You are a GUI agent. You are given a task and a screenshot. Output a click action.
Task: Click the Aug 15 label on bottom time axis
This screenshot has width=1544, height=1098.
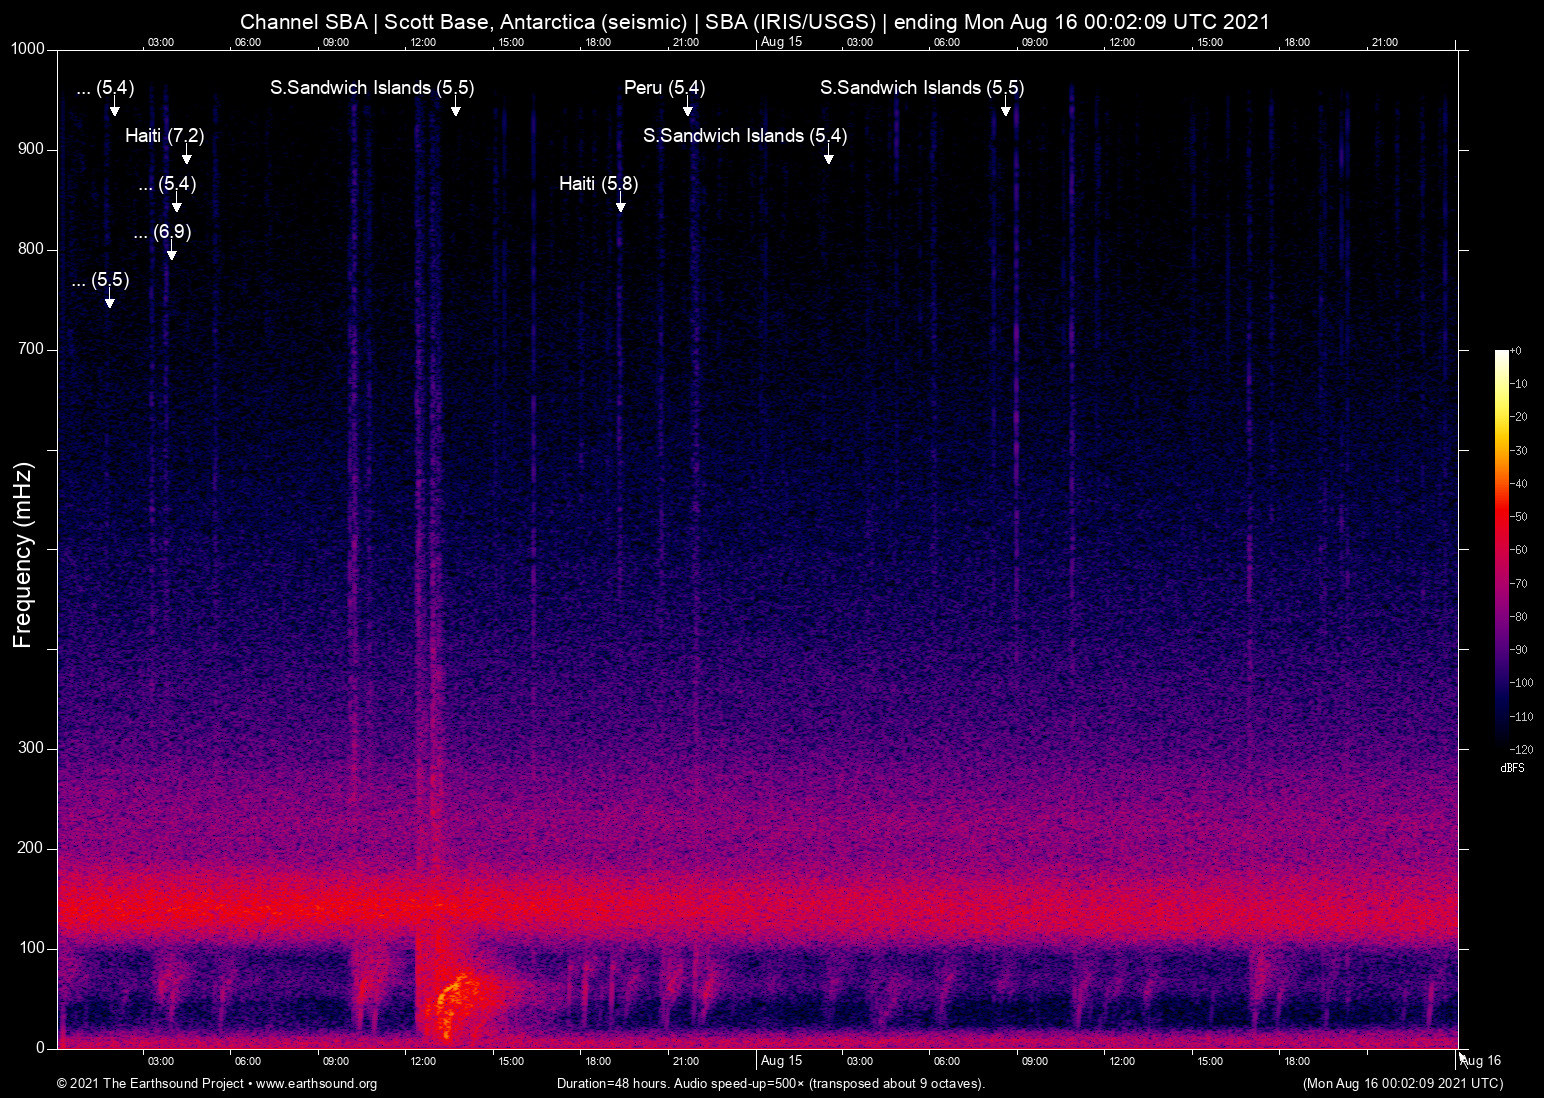tap(781, 1061)
